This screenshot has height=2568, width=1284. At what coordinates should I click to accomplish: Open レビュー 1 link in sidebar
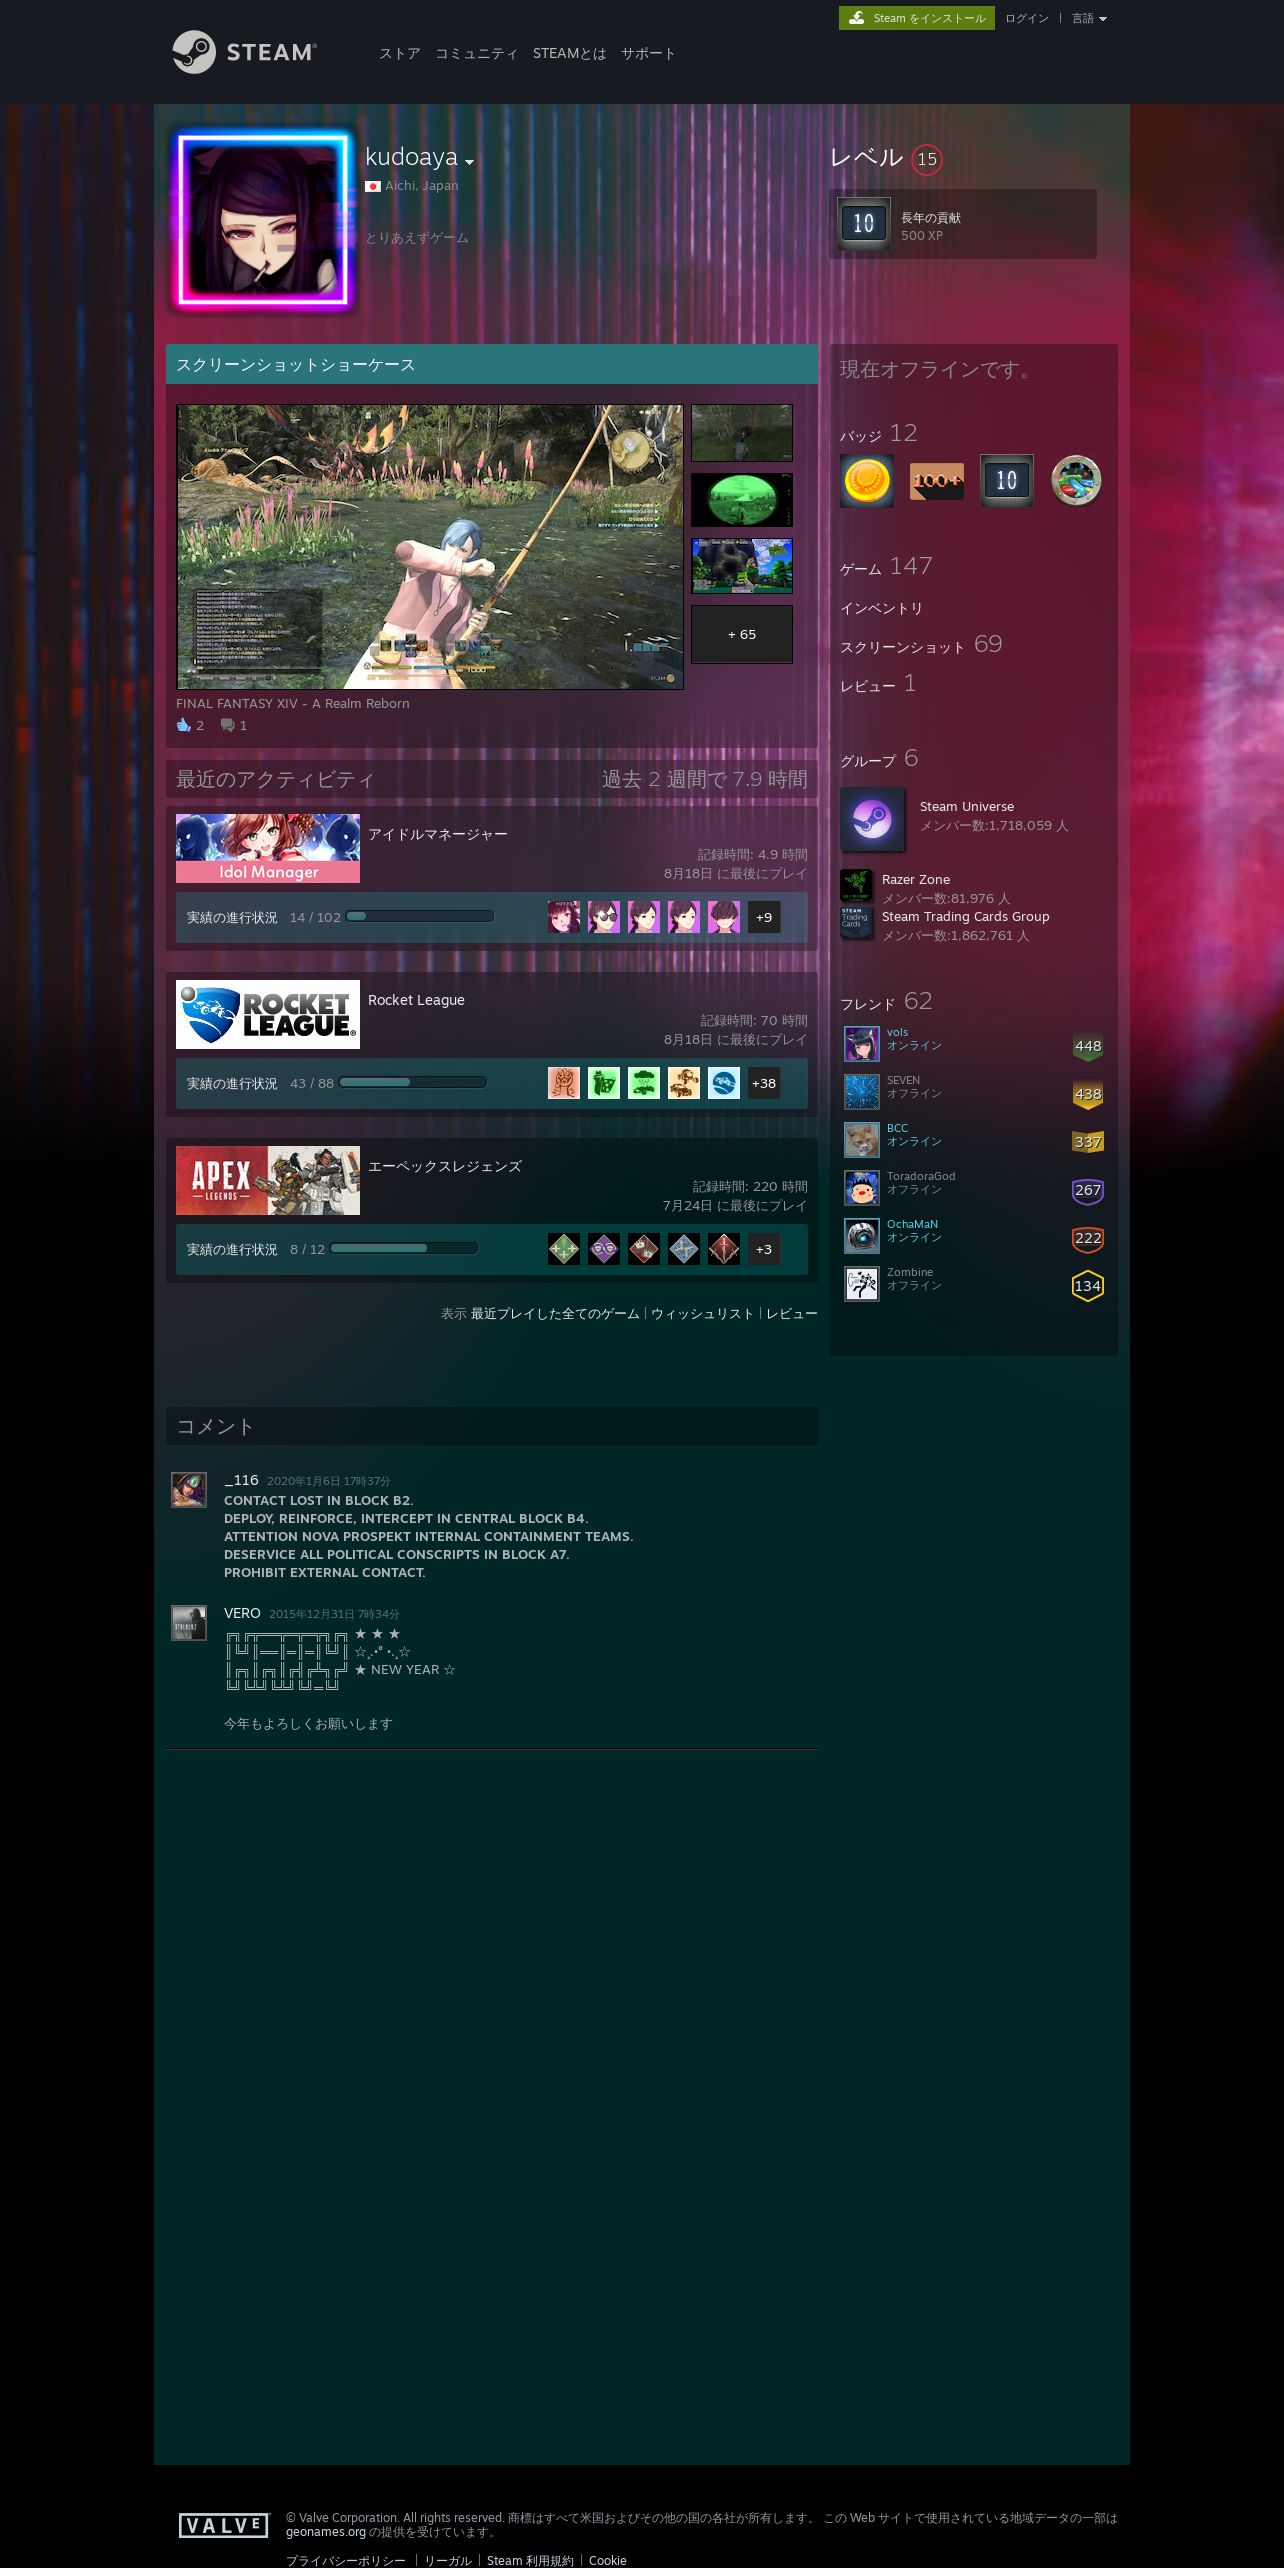coord(878,684)
